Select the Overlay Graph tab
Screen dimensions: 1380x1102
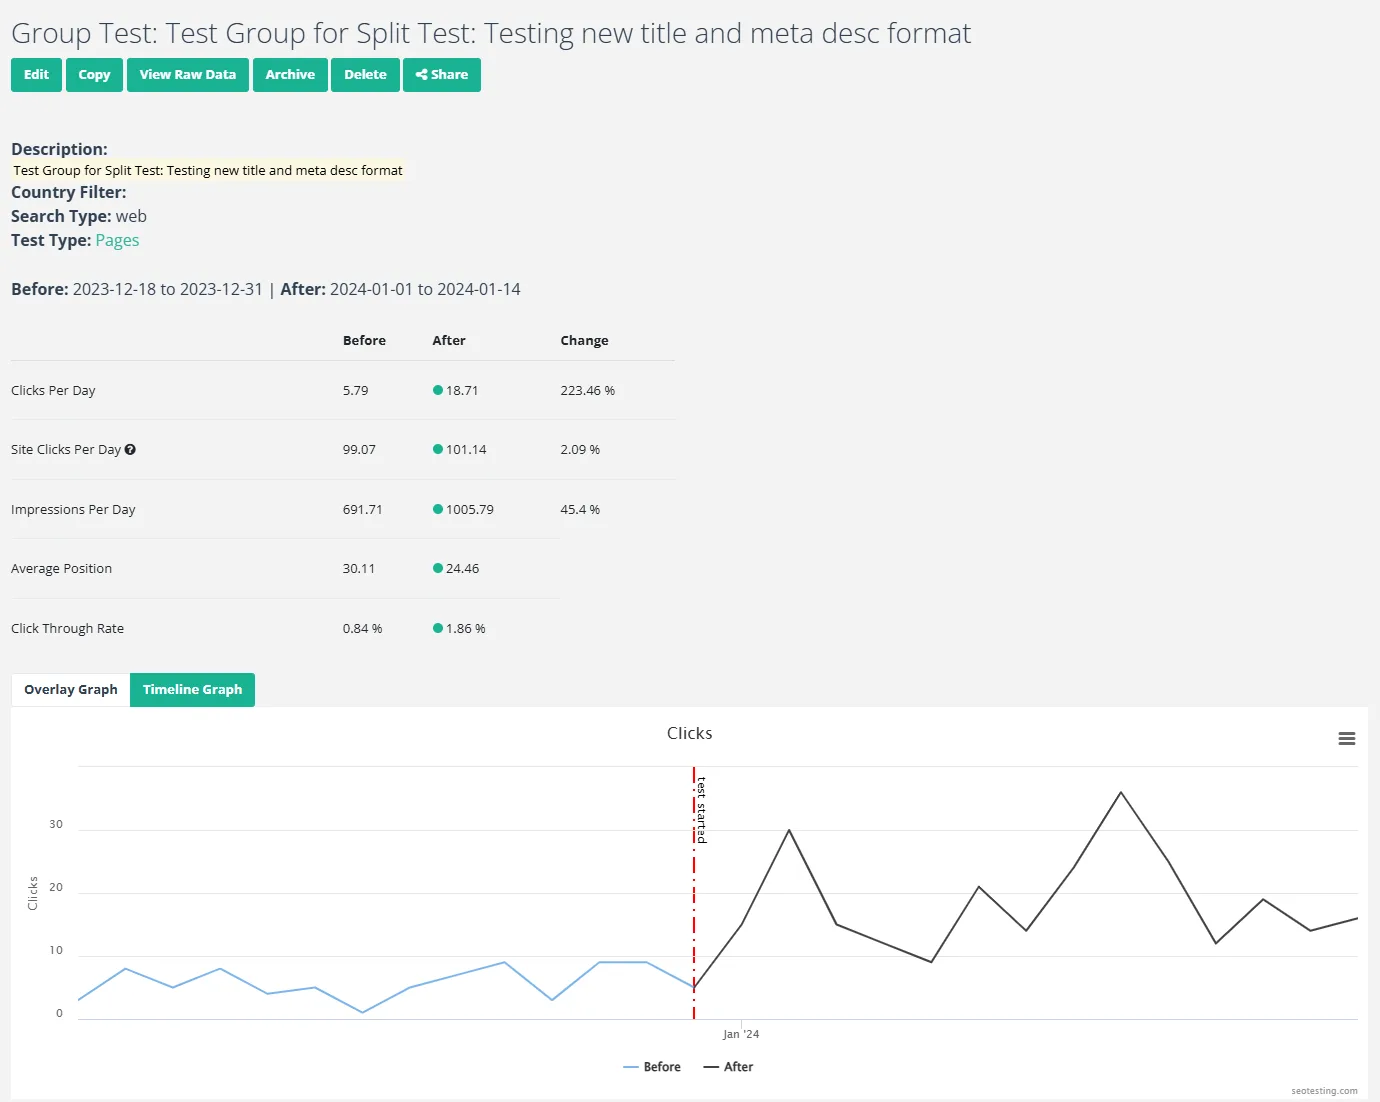point(70,689)
